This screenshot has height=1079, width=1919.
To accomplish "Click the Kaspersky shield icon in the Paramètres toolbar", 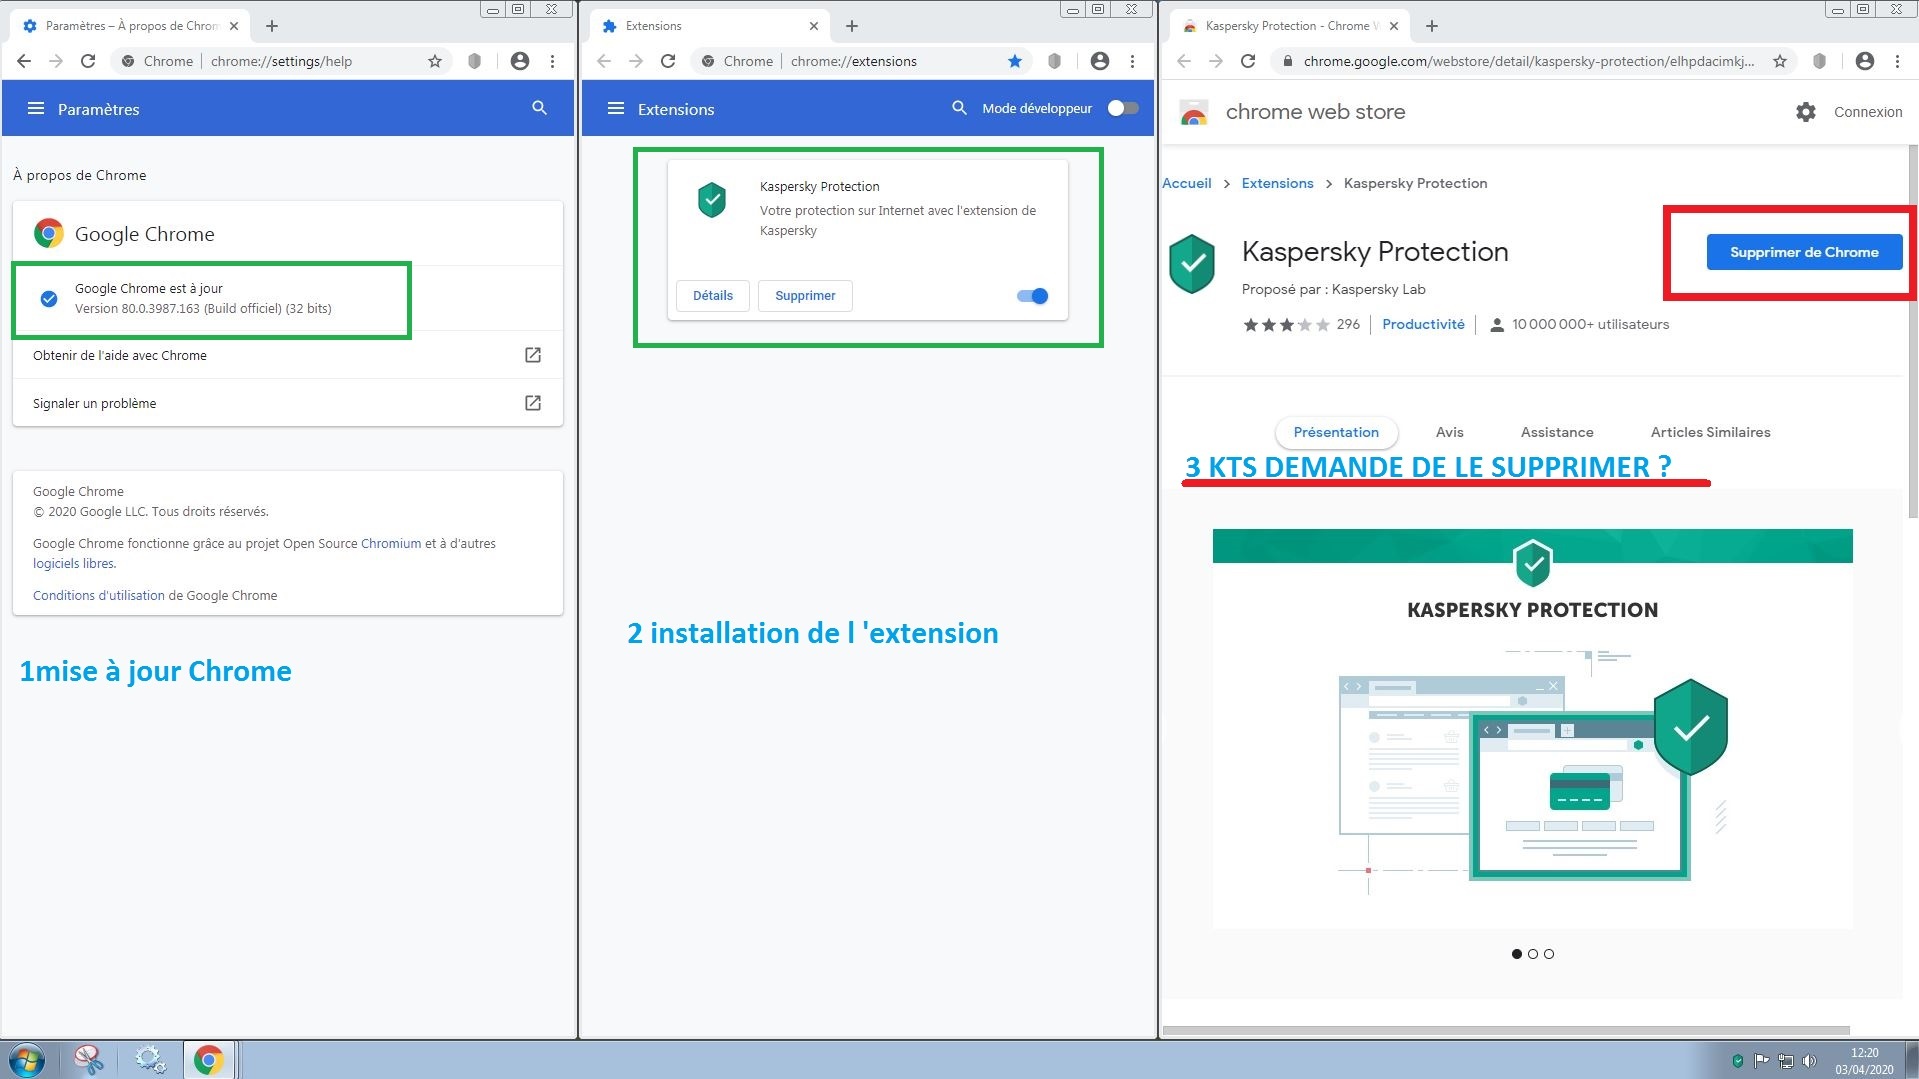I will pyautogui.click(x=475, y=61).
